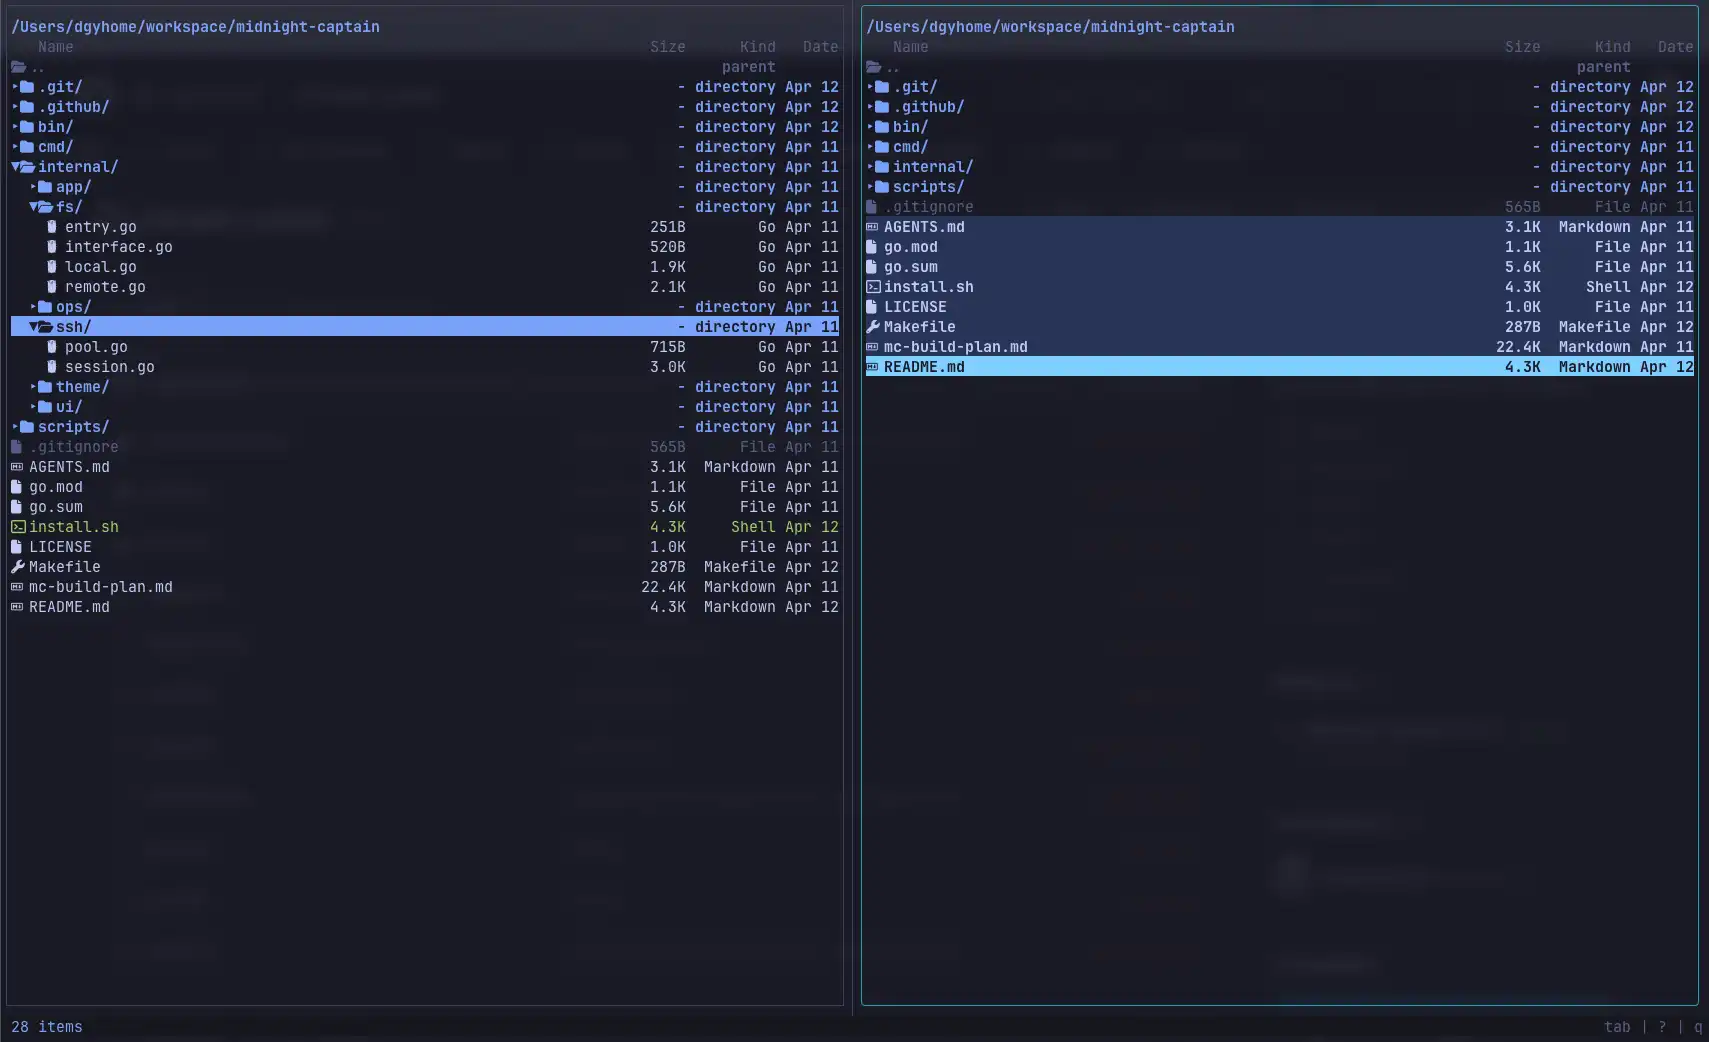1709x1042 pixels.
Task: Click the Makefile wrench icon in left pane
Action: [x=17, y=567]
